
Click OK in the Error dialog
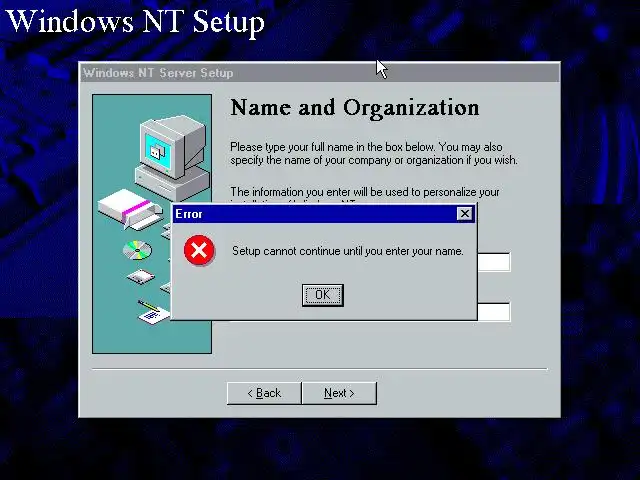[322, 295]
